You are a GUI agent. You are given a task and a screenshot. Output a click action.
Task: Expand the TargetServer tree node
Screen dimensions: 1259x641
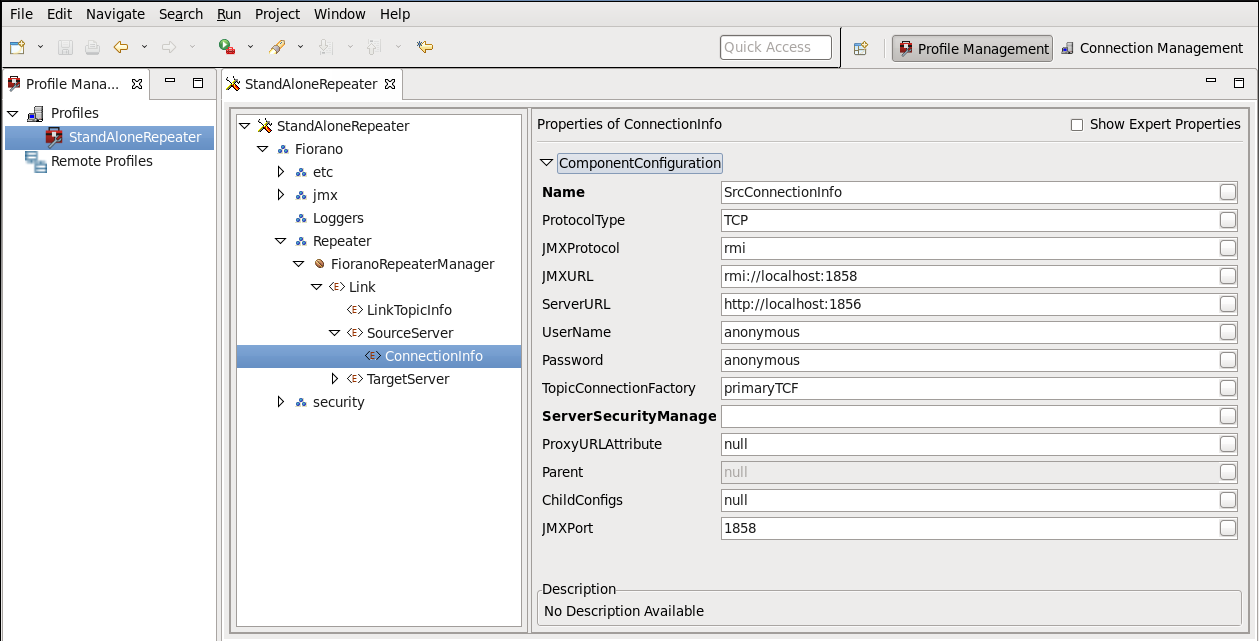coord(335,379)
